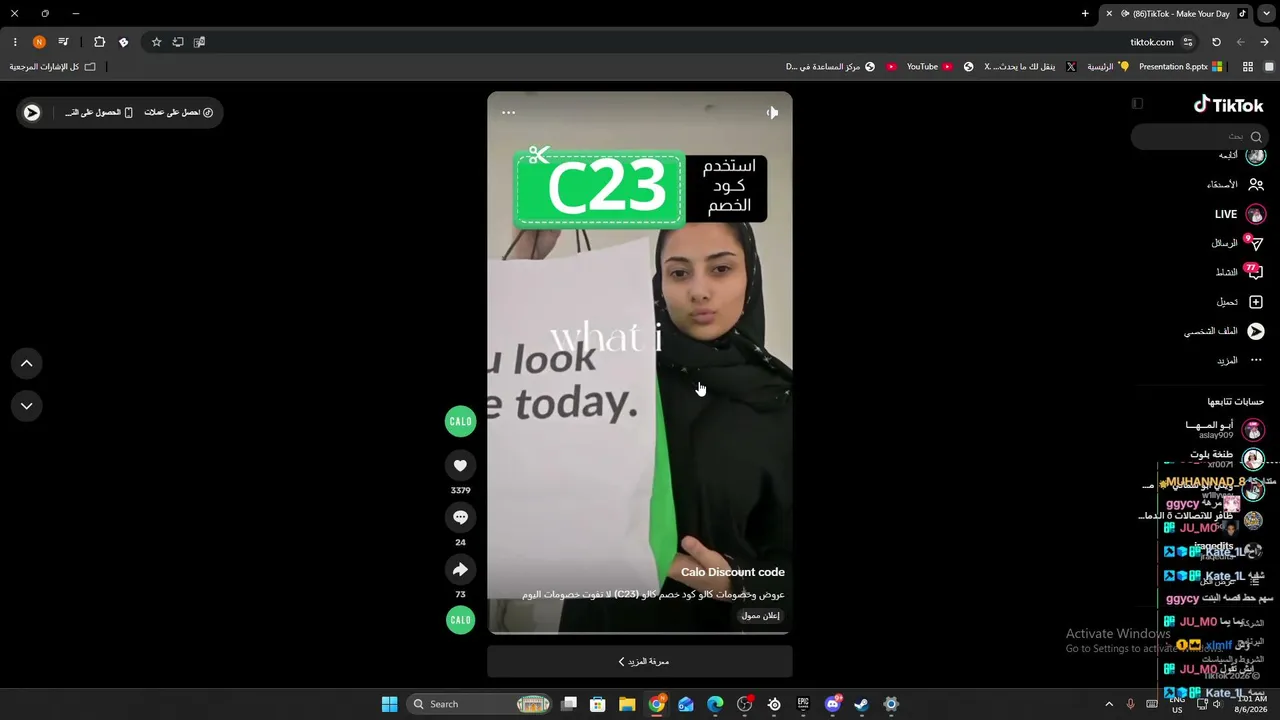Click the sponsored ad label (إعلان ممول)
The height and width of the screenshot is (720, 1280).
[760, 615]
